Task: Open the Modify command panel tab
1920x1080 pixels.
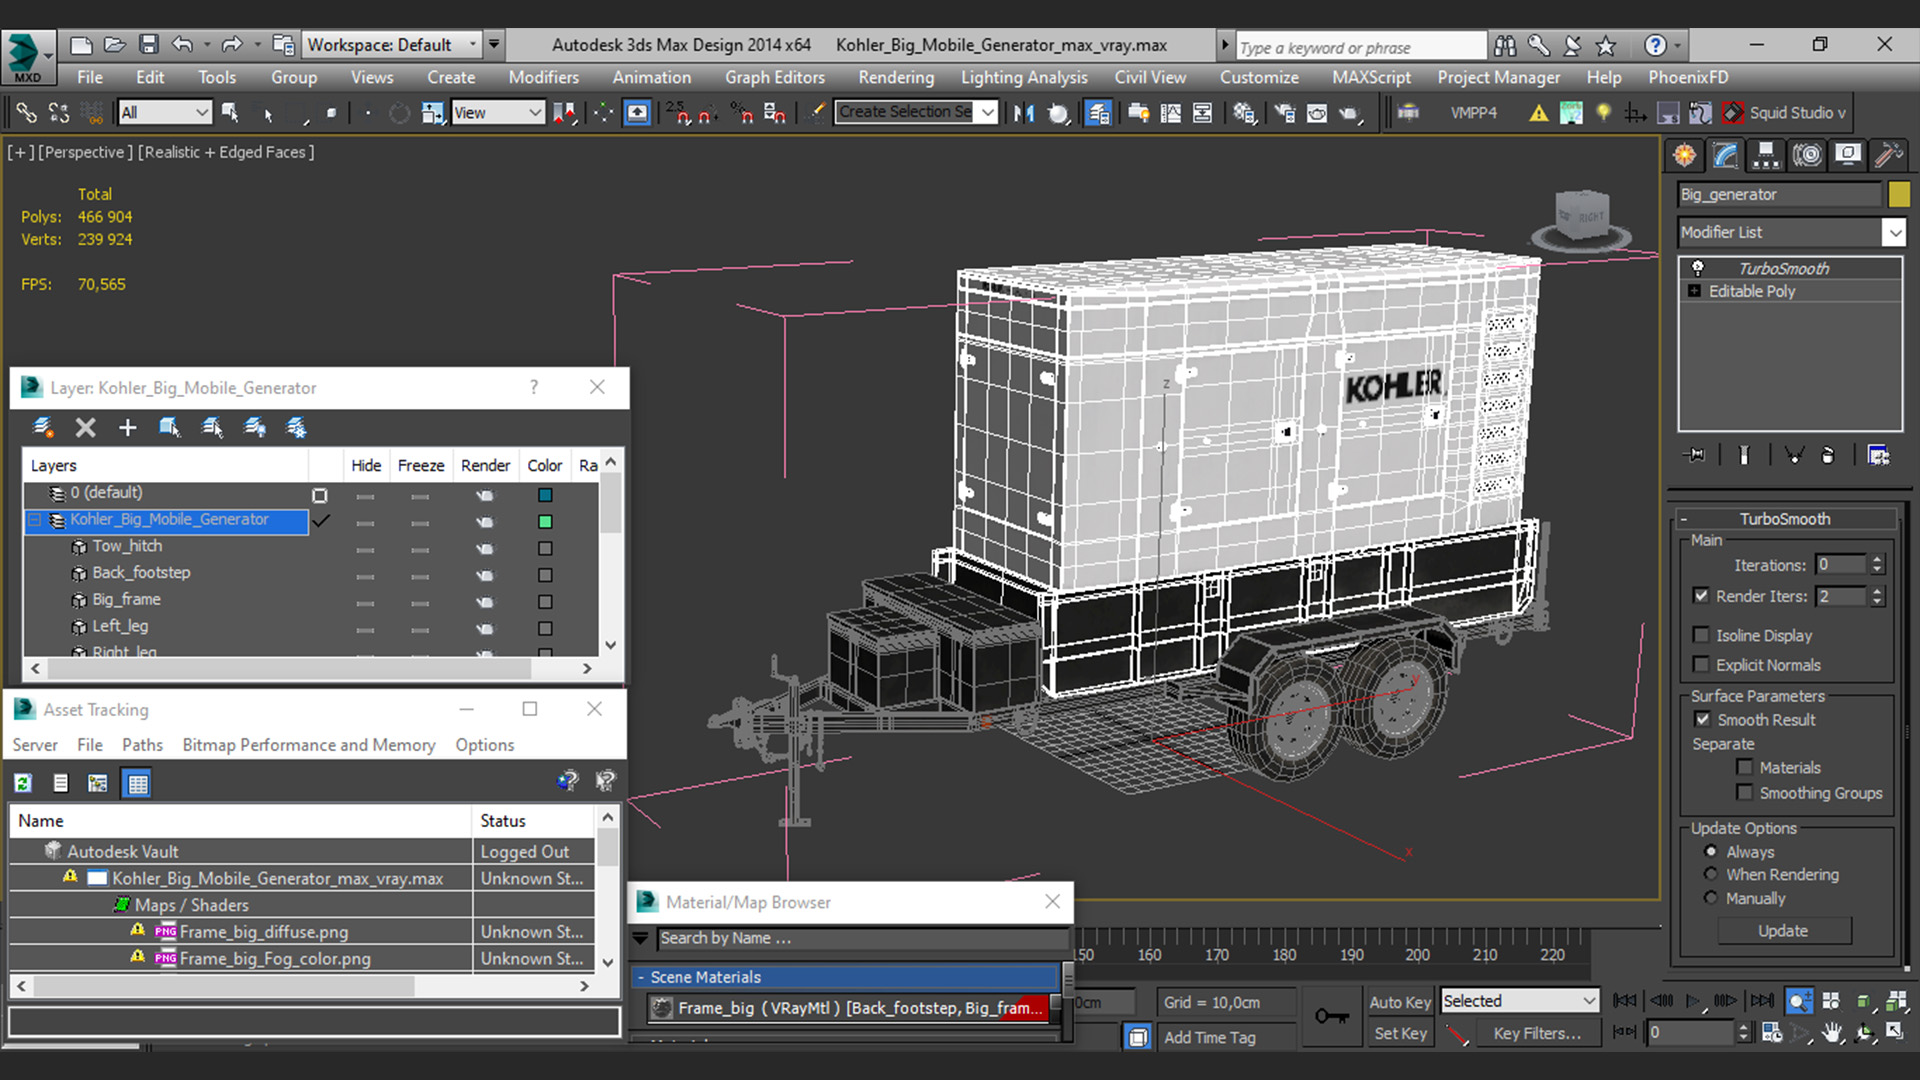Action: point(1725,155)
